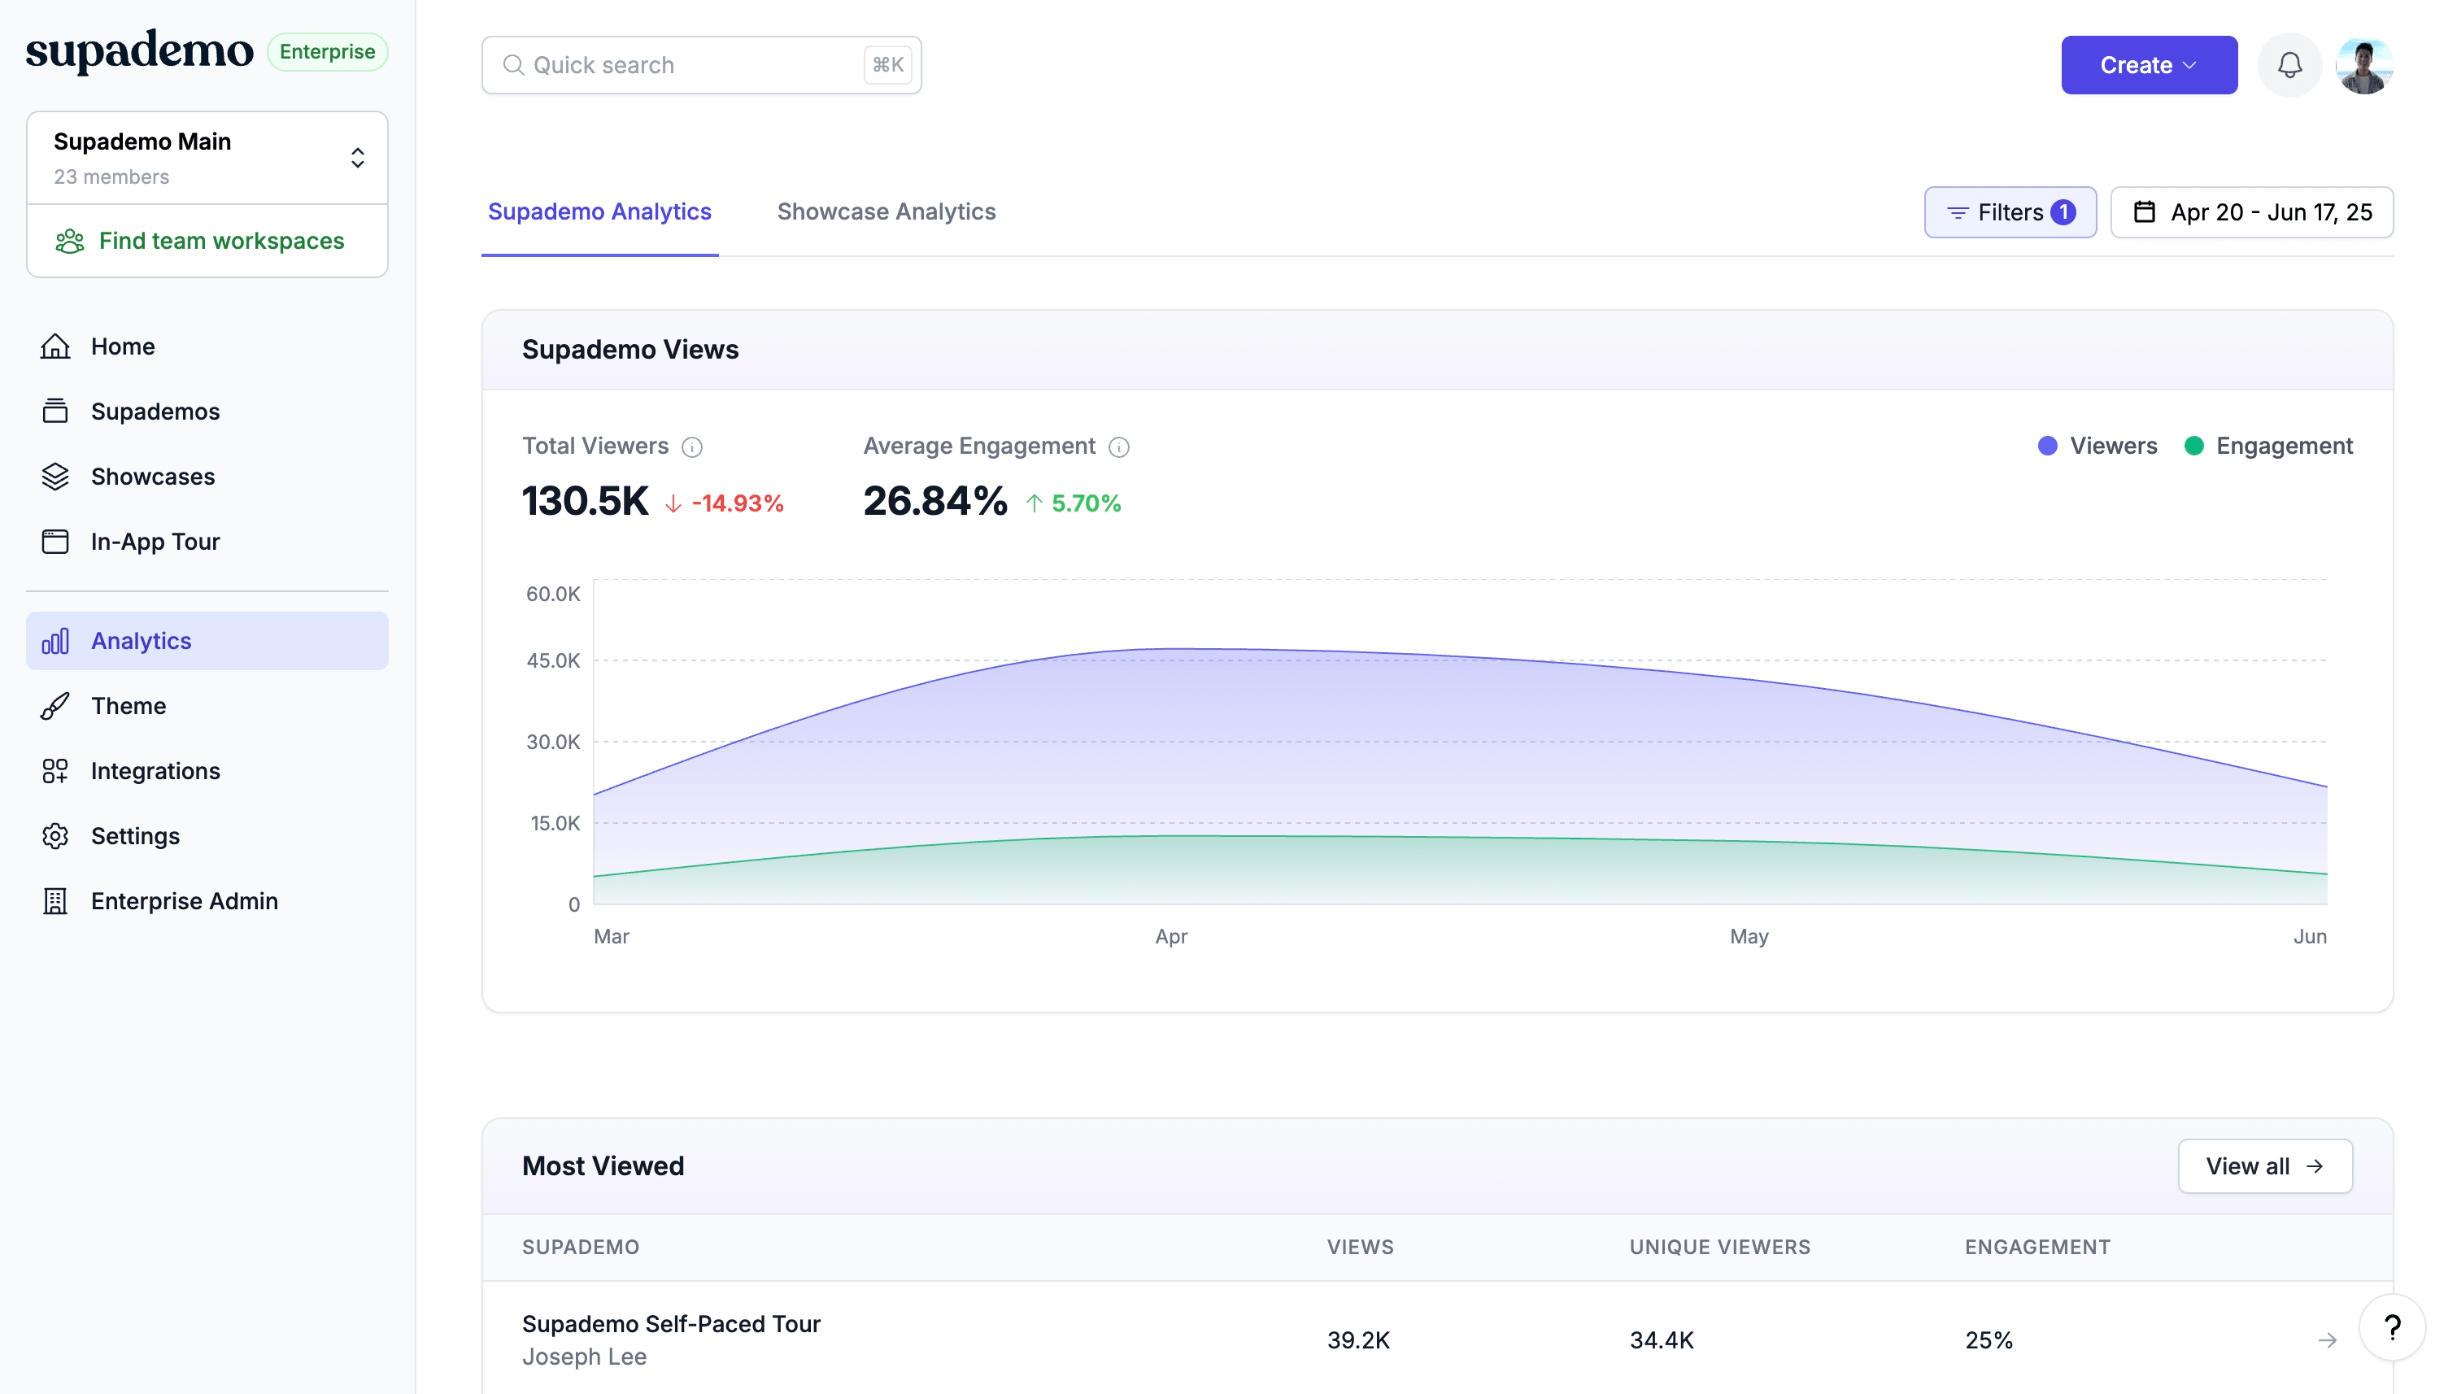Open the Create dropdown button
The height and width of the screenshot is (1394, 2460).
click(x=2149, y=65)
